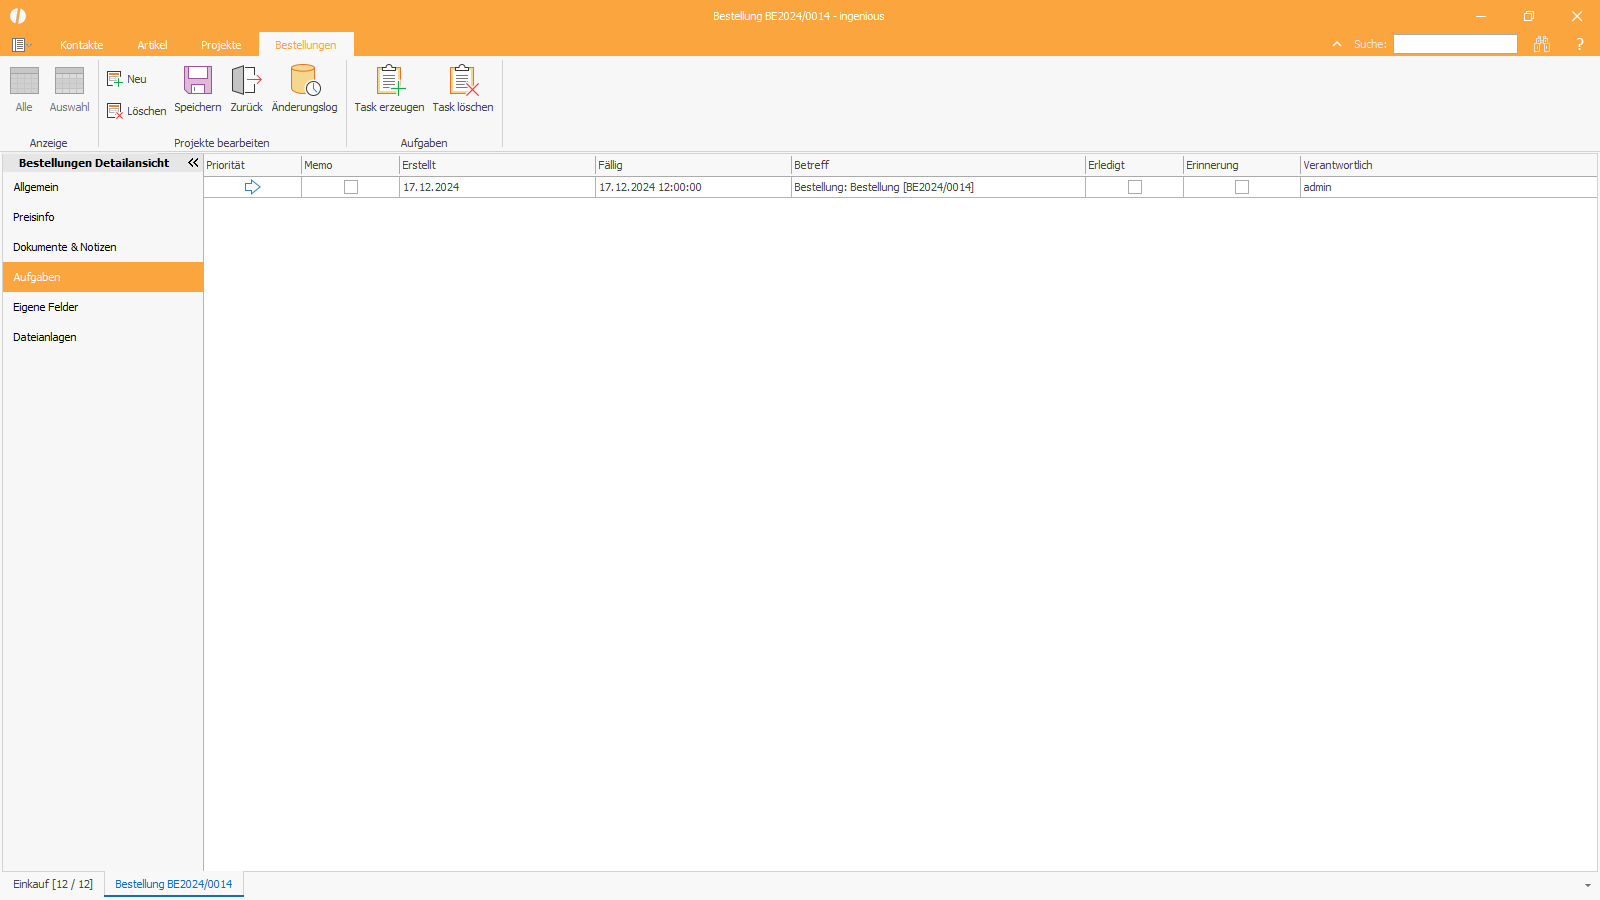The image size is (1600, 900).
Task: Select the Erstellt cell 17.12.2024
Action: point(498,187)
